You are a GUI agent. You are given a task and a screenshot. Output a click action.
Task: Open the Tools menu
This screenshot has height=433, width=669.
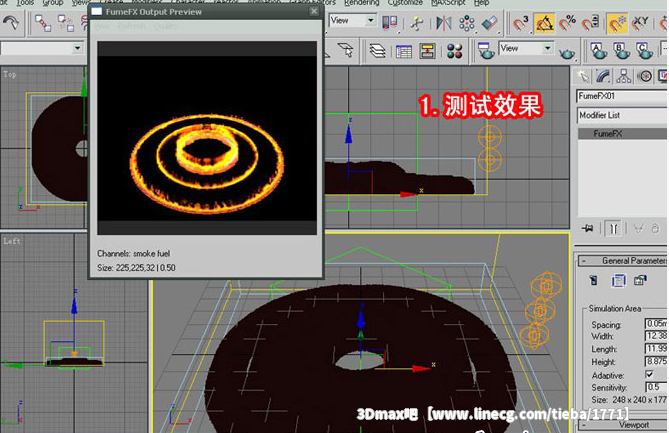coord(25,3)
